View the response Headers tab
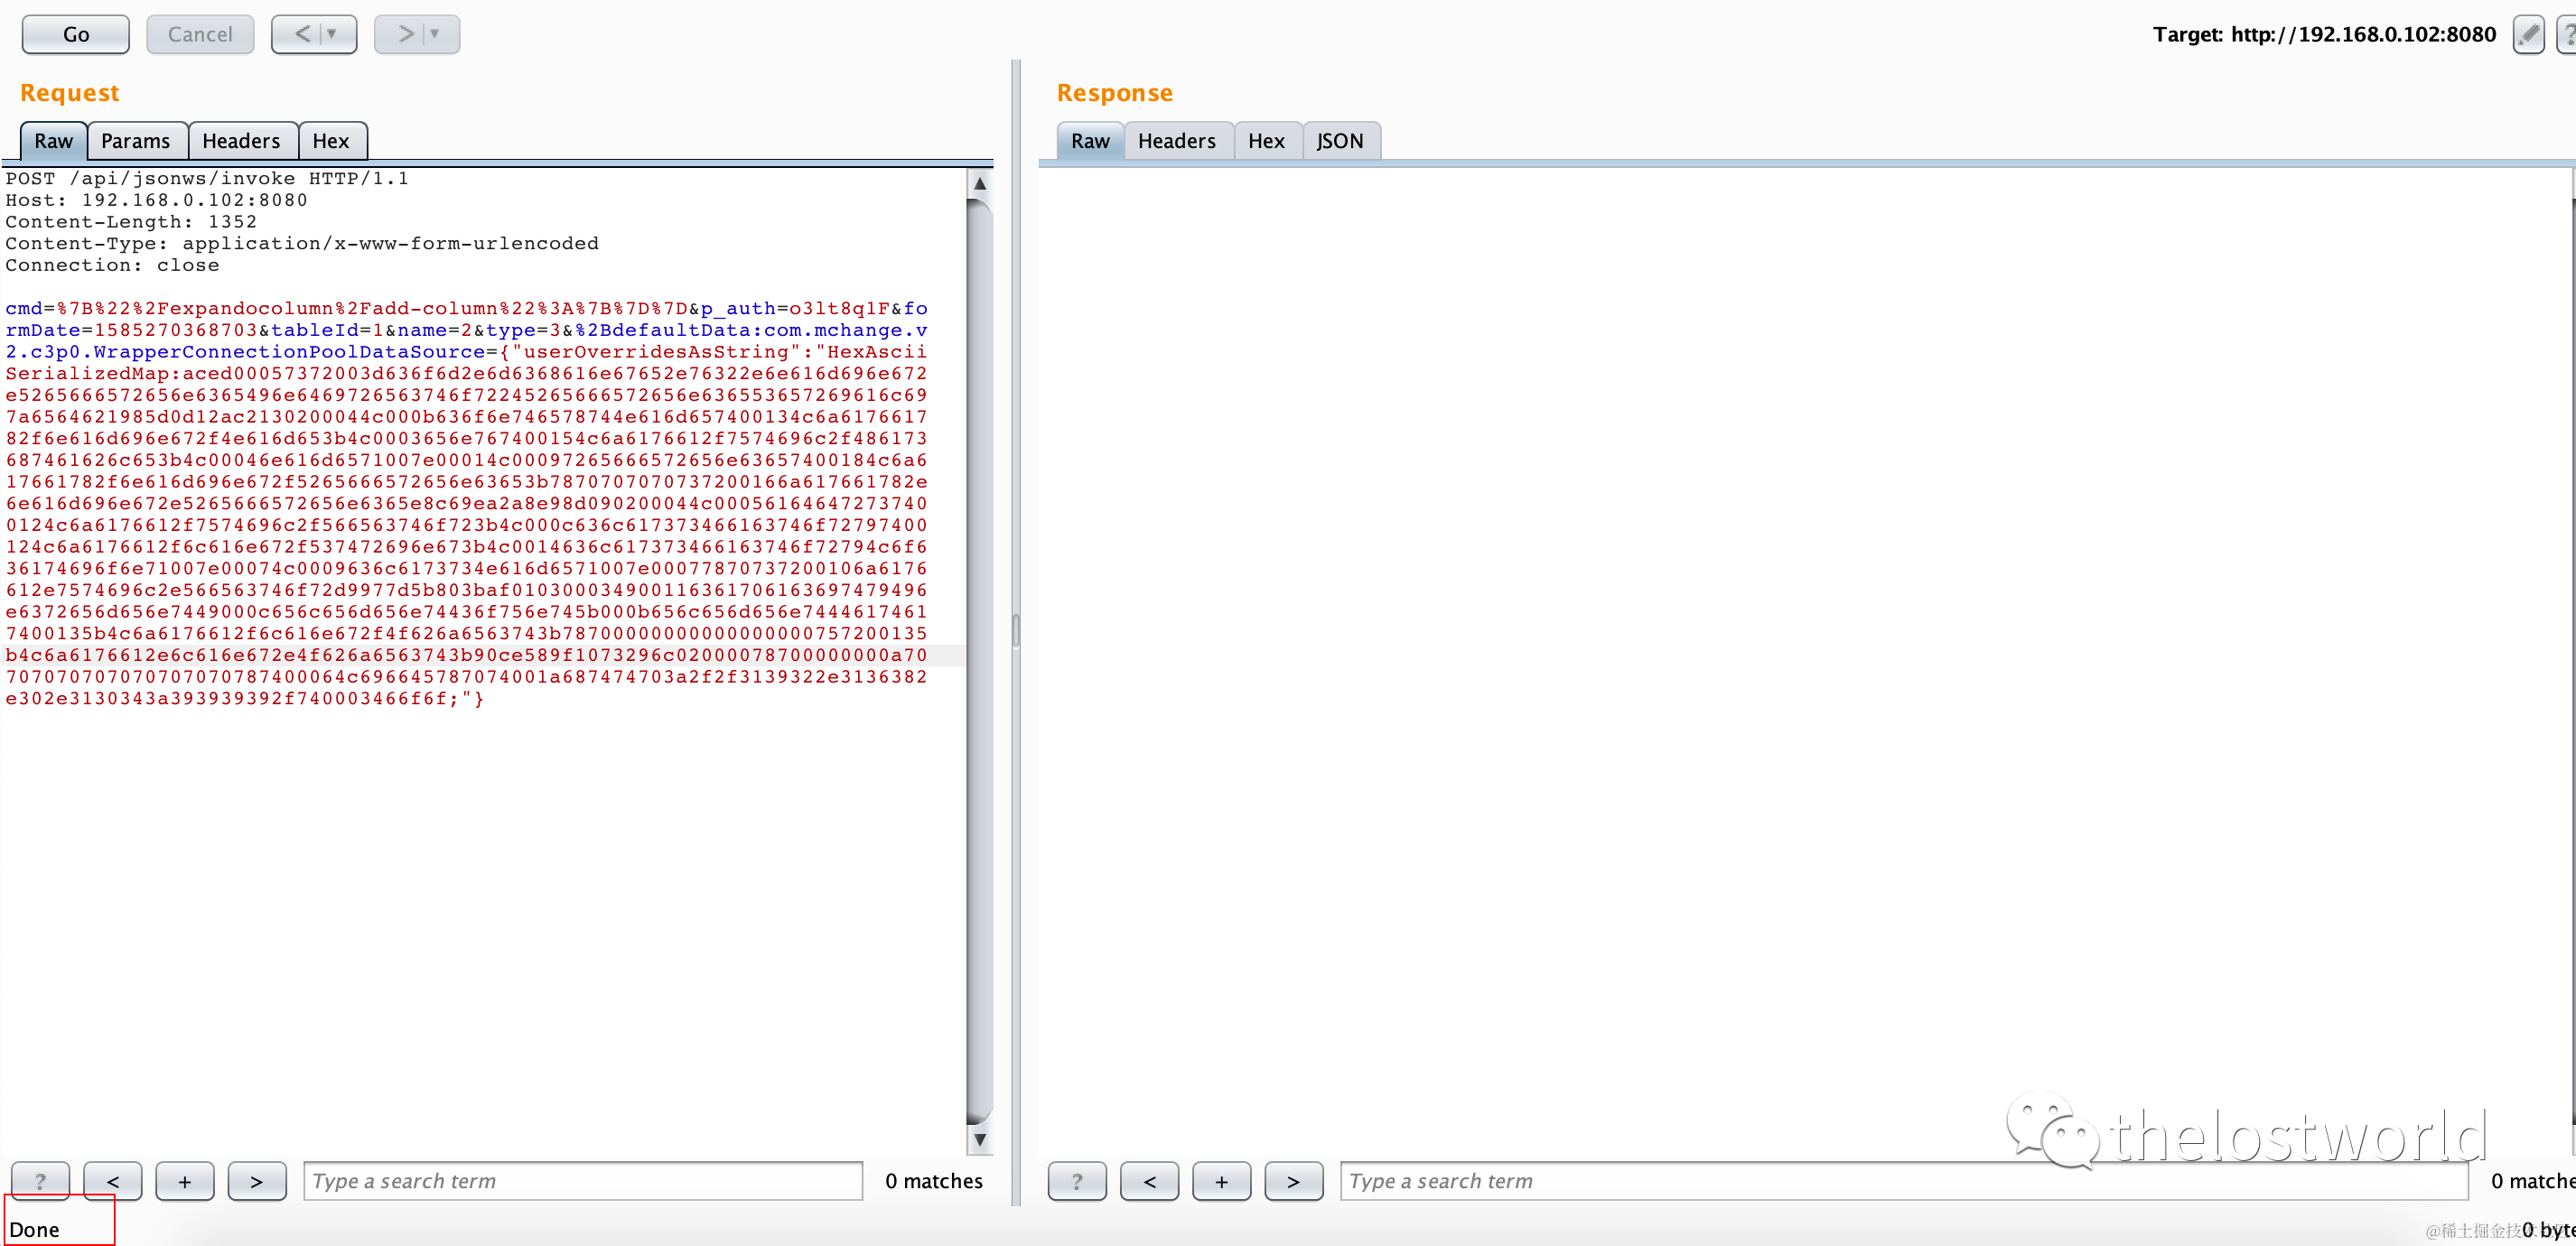This screenshot has height=1246, width=2576. [1177, 141]
